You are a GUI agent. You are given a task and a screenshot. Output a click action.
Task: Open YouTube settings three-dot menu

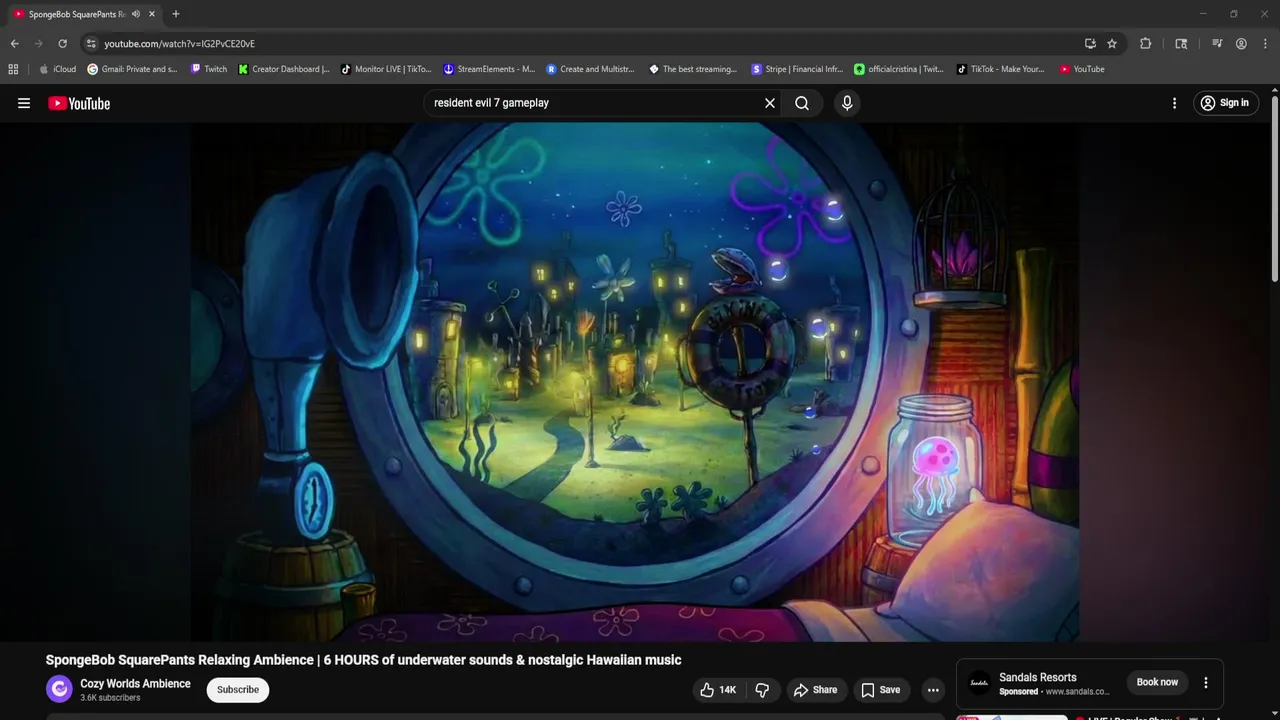[1174, 103]
